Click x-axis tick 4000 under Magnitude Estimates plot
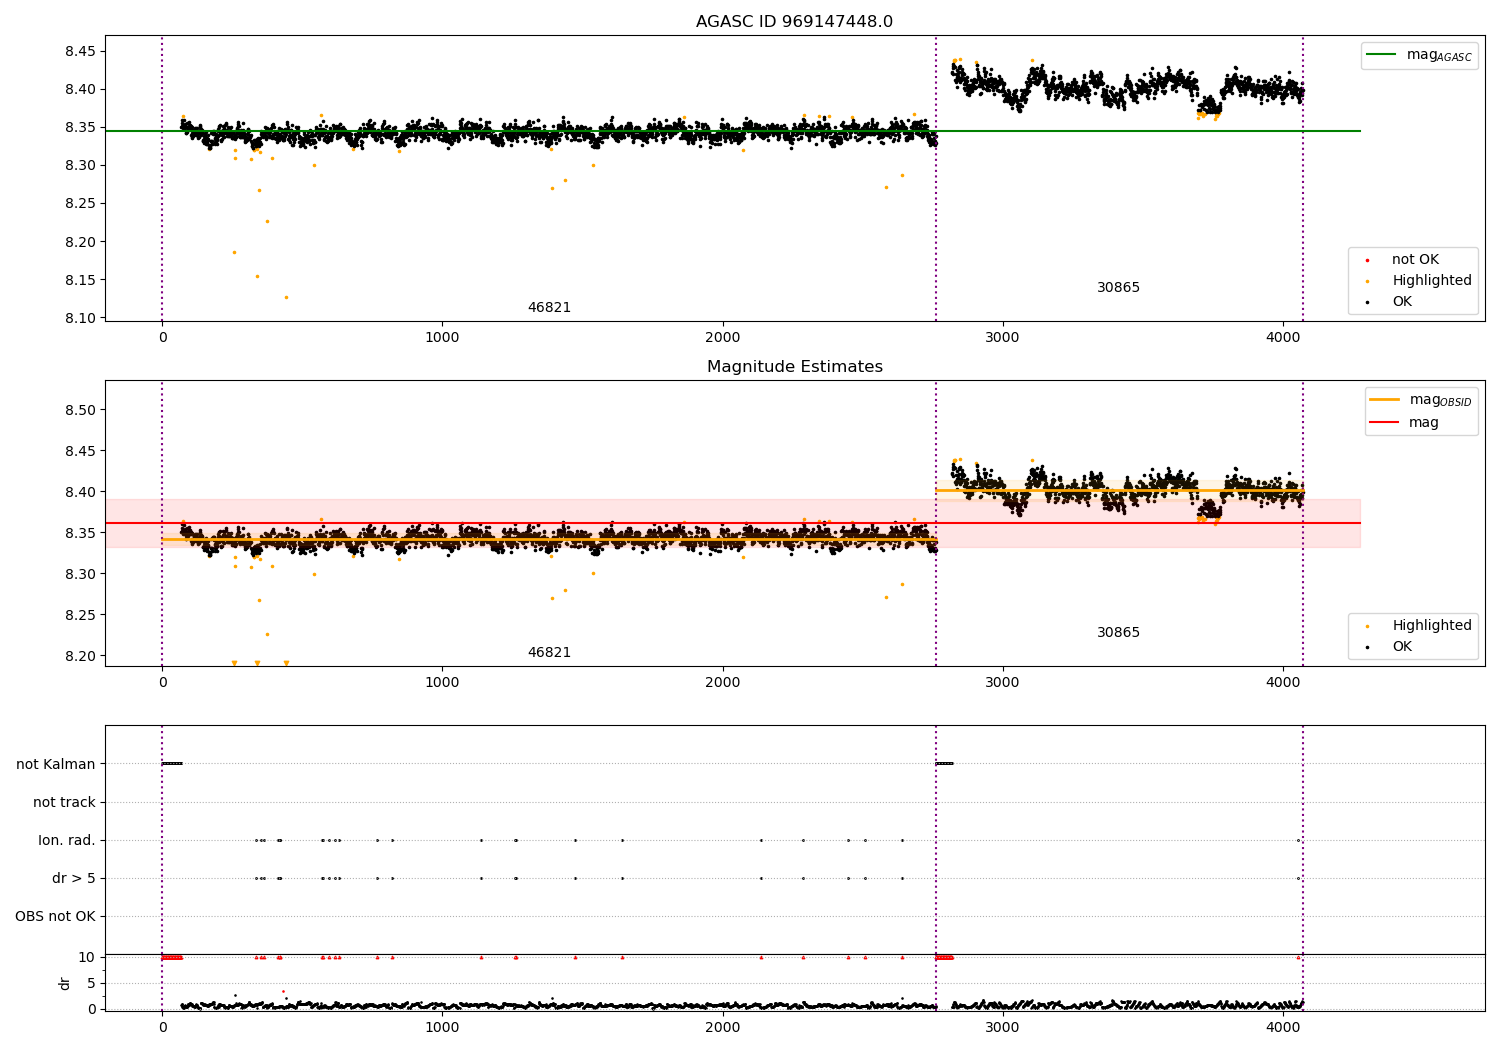 tap(1283, 683)
